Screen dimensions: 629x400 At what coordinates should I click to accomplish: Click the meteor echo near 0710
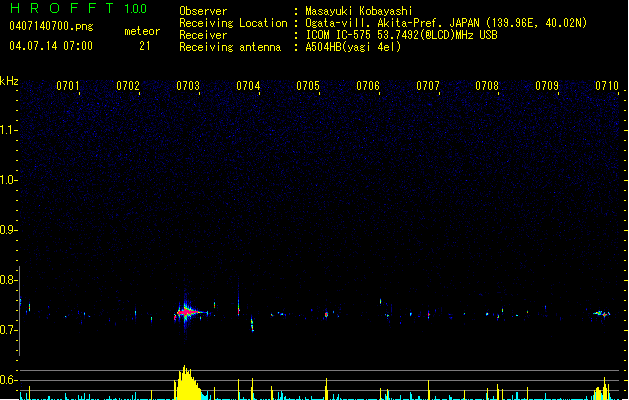pyautogui.click(x=601, y=313)
